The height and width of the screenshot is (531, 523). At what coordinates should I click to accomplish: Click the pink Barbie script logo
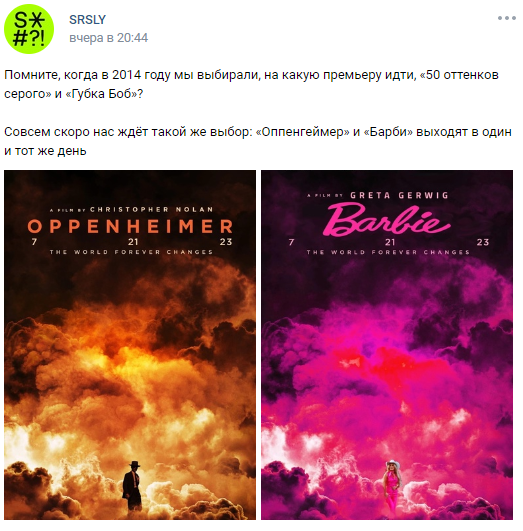click(x=387, y=220)
